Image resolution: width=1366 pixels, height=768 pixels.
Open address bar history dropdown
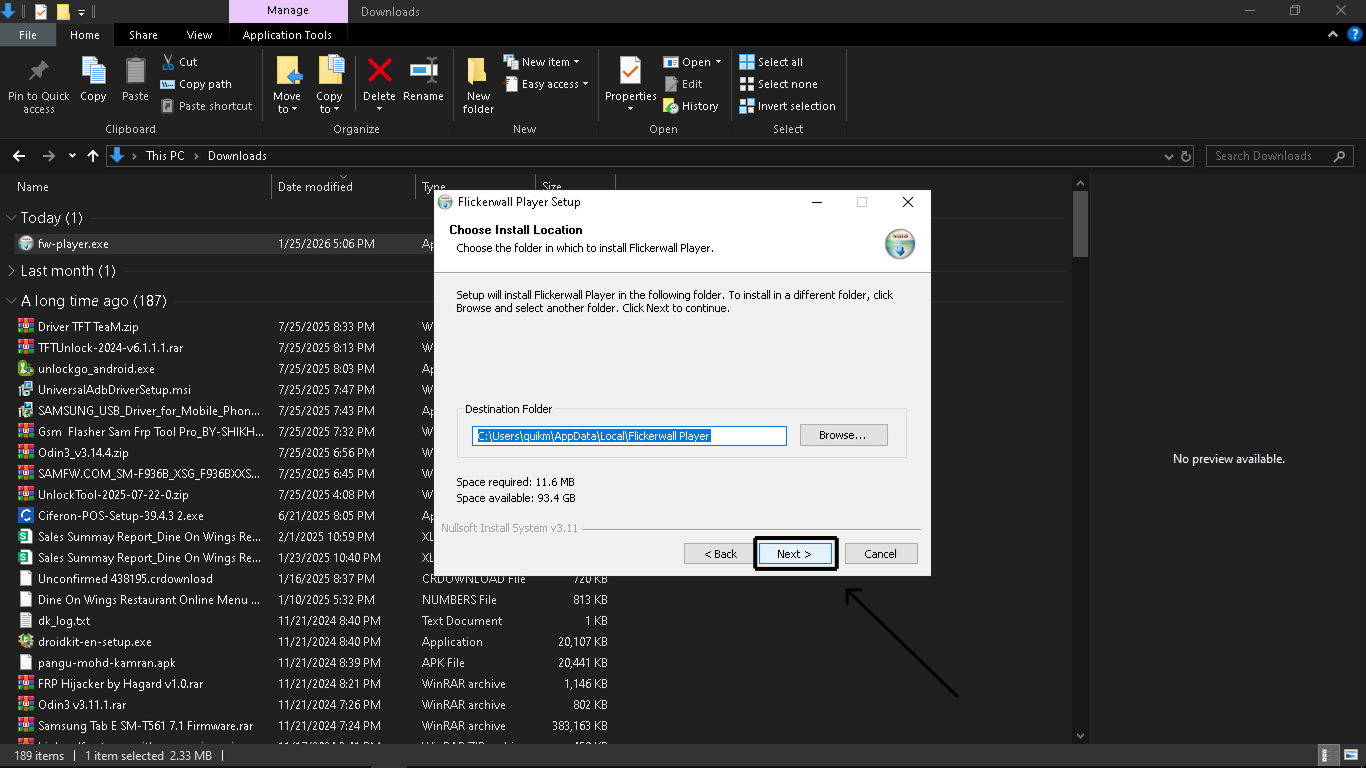(x=1169, y=156)
